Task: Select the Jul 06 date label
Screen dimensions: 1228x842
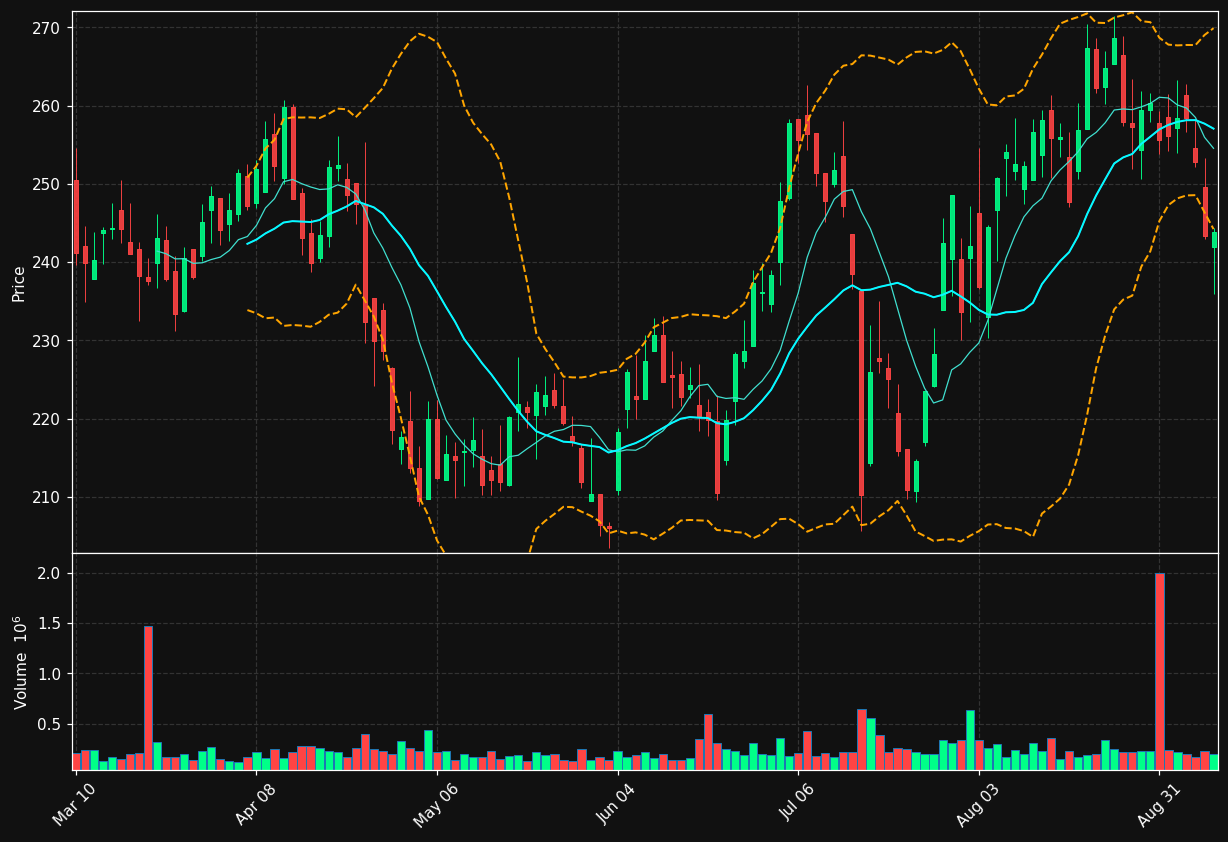Action: coord(797,805)
